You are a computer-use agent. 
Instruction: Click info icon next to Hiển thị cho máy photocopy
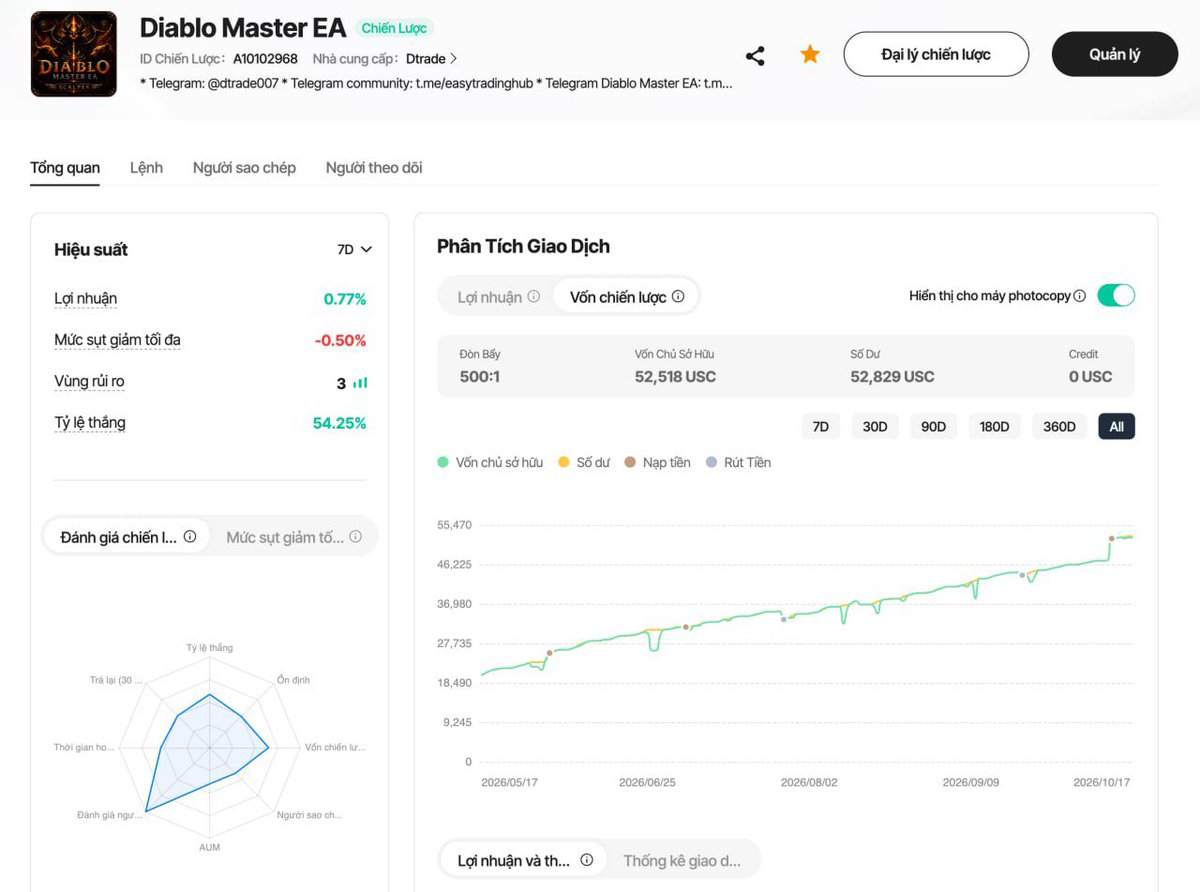point(1079,296)
